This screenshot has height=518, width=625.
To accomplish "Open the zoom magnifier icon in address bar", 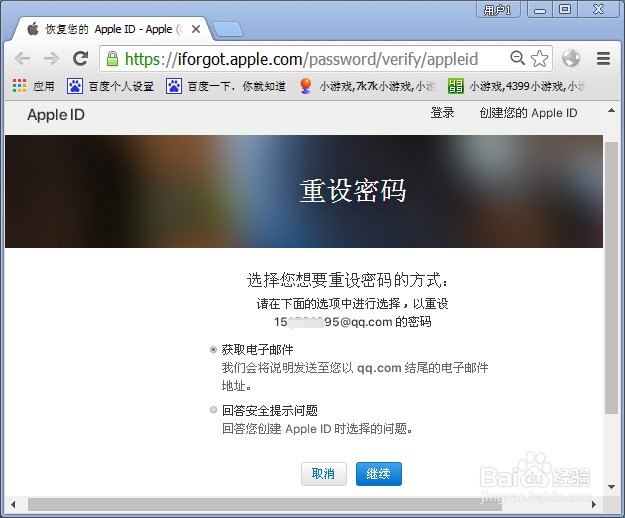I will point(517,58).
